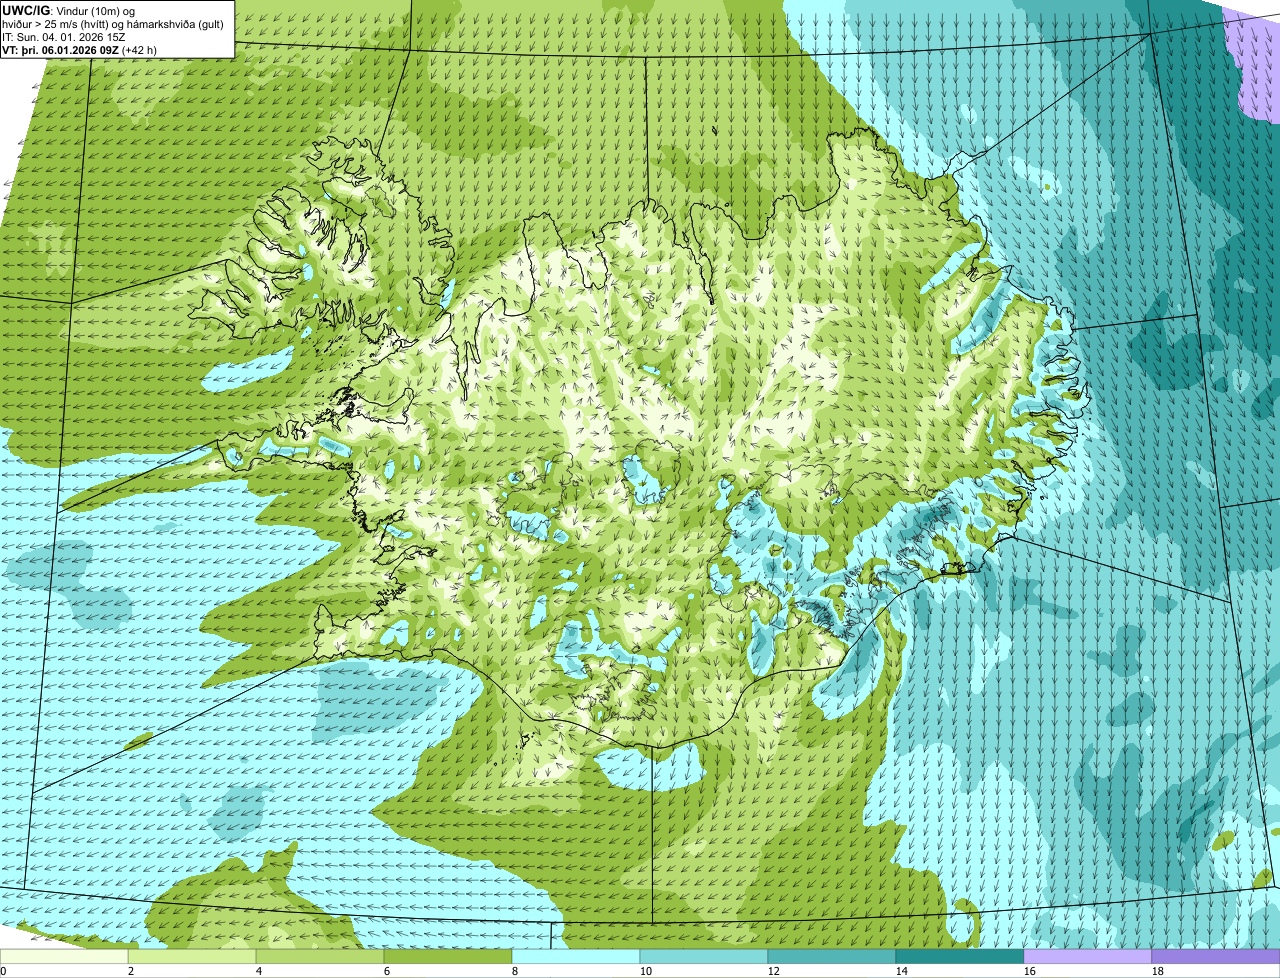Click the 6–8 m/s olive green legend swatch

(448, 957)
